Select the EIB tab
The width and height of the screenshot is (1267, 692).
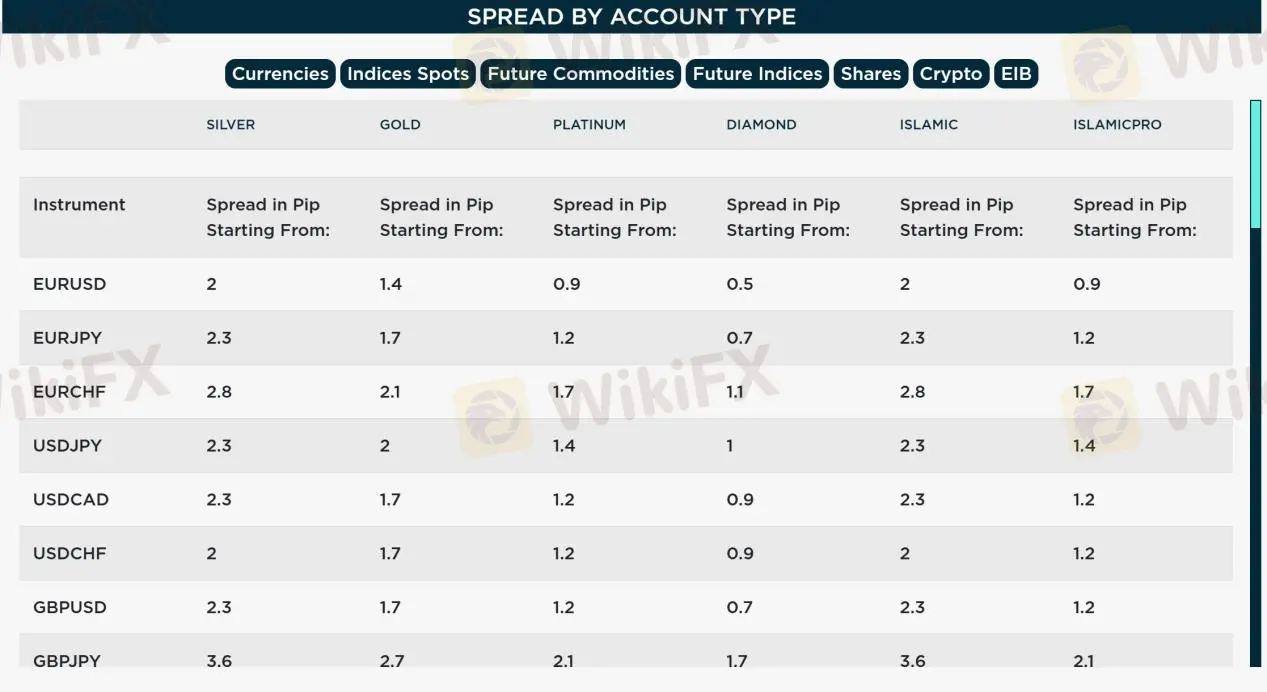[x=1016, y=74]
